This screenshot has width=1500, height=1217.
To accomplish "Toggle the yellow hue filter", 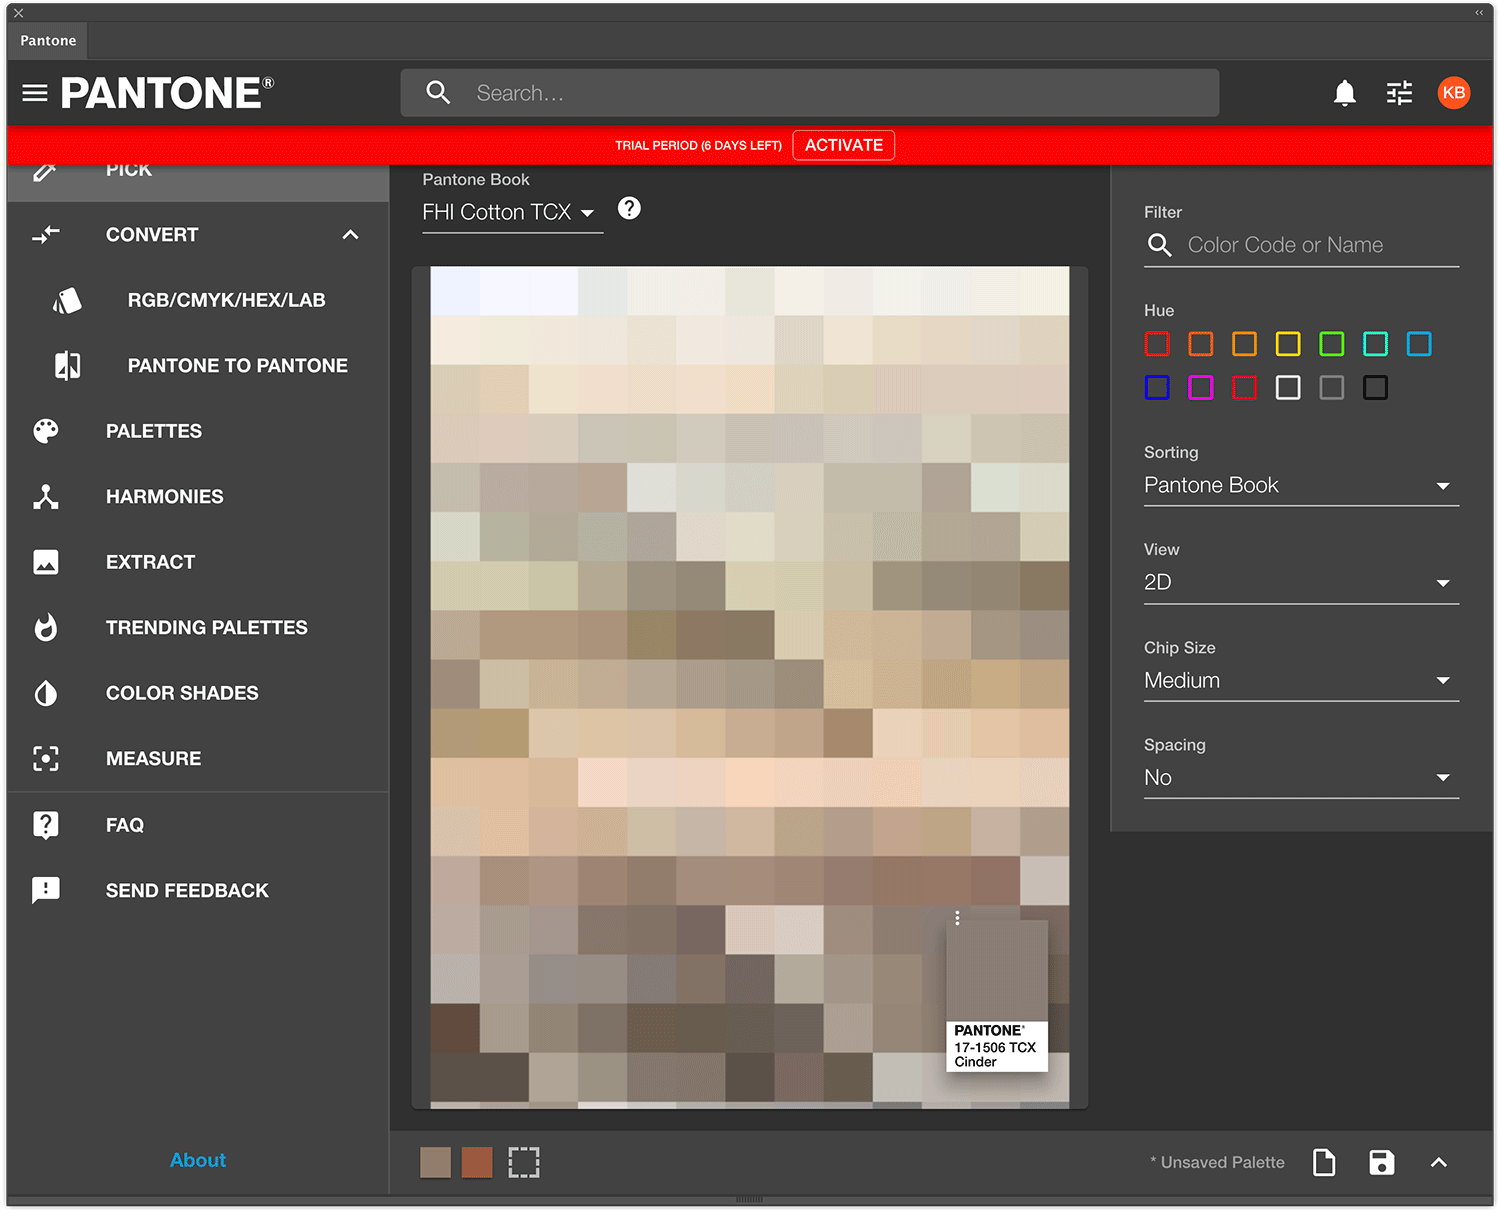I will point(1288,344).
